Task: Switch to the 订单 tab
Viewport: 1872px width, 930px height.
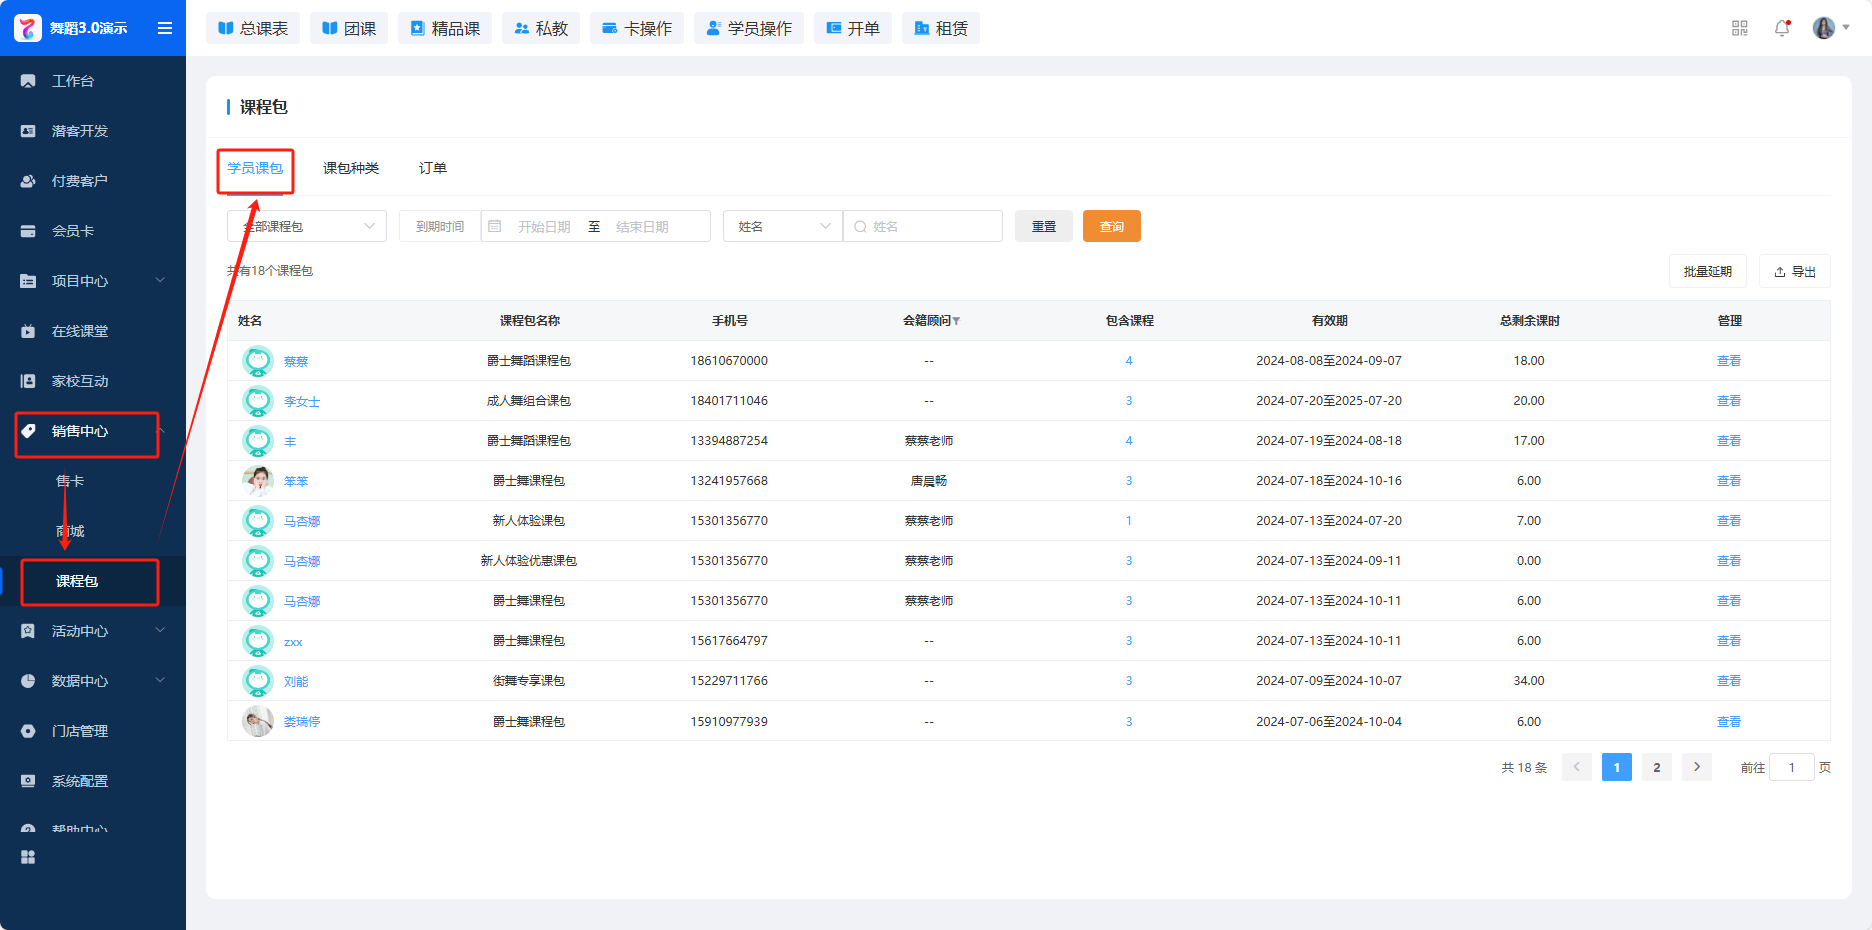Action: (432, 168)
